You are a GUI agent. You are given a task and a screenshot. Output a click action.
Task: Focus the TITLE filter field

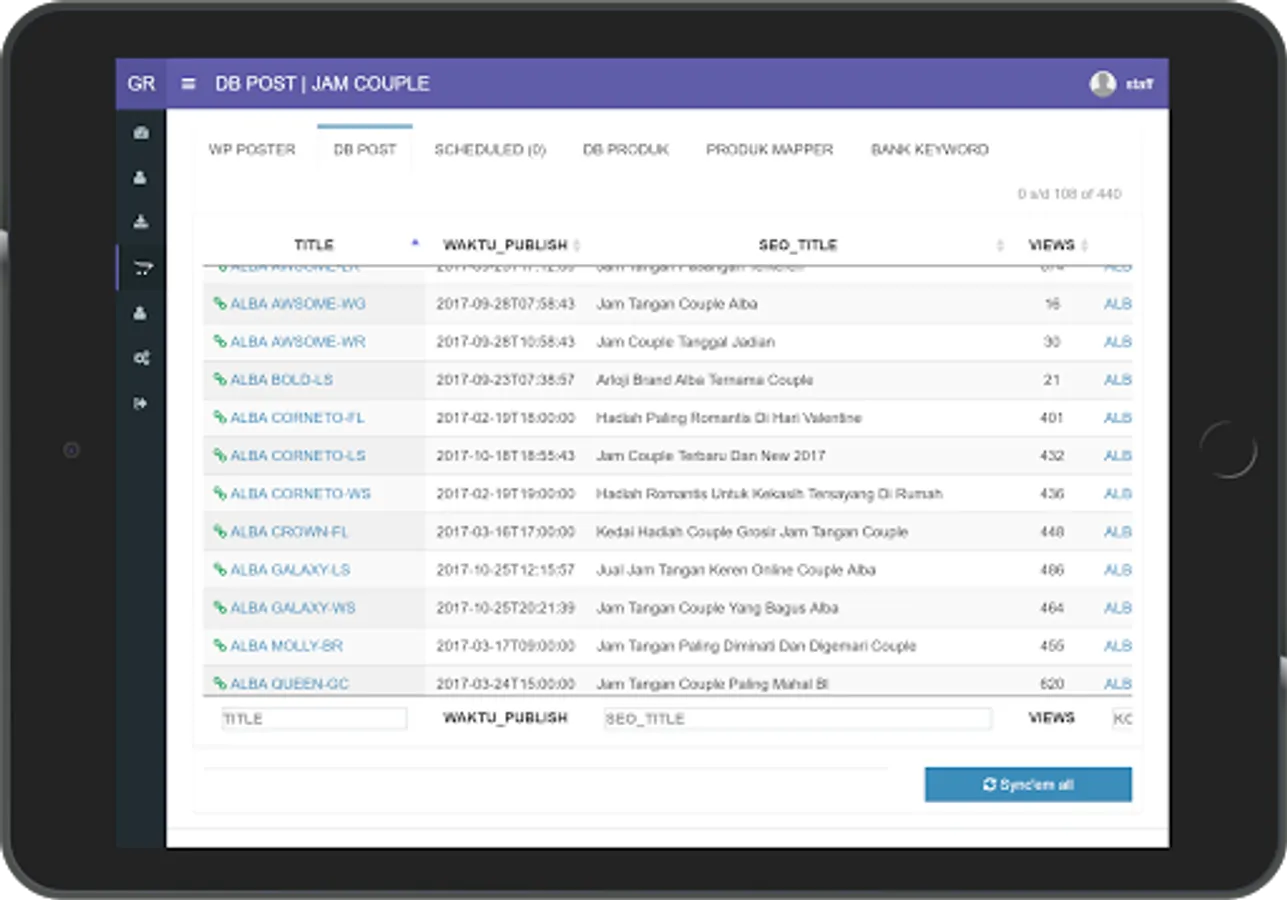(314, 718)
